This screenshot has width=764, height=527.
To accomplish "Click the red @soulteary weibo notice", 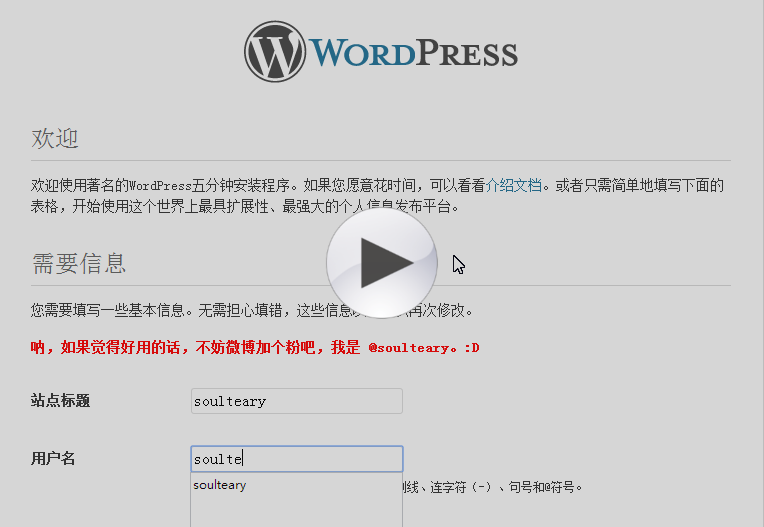I will point(255,348).
